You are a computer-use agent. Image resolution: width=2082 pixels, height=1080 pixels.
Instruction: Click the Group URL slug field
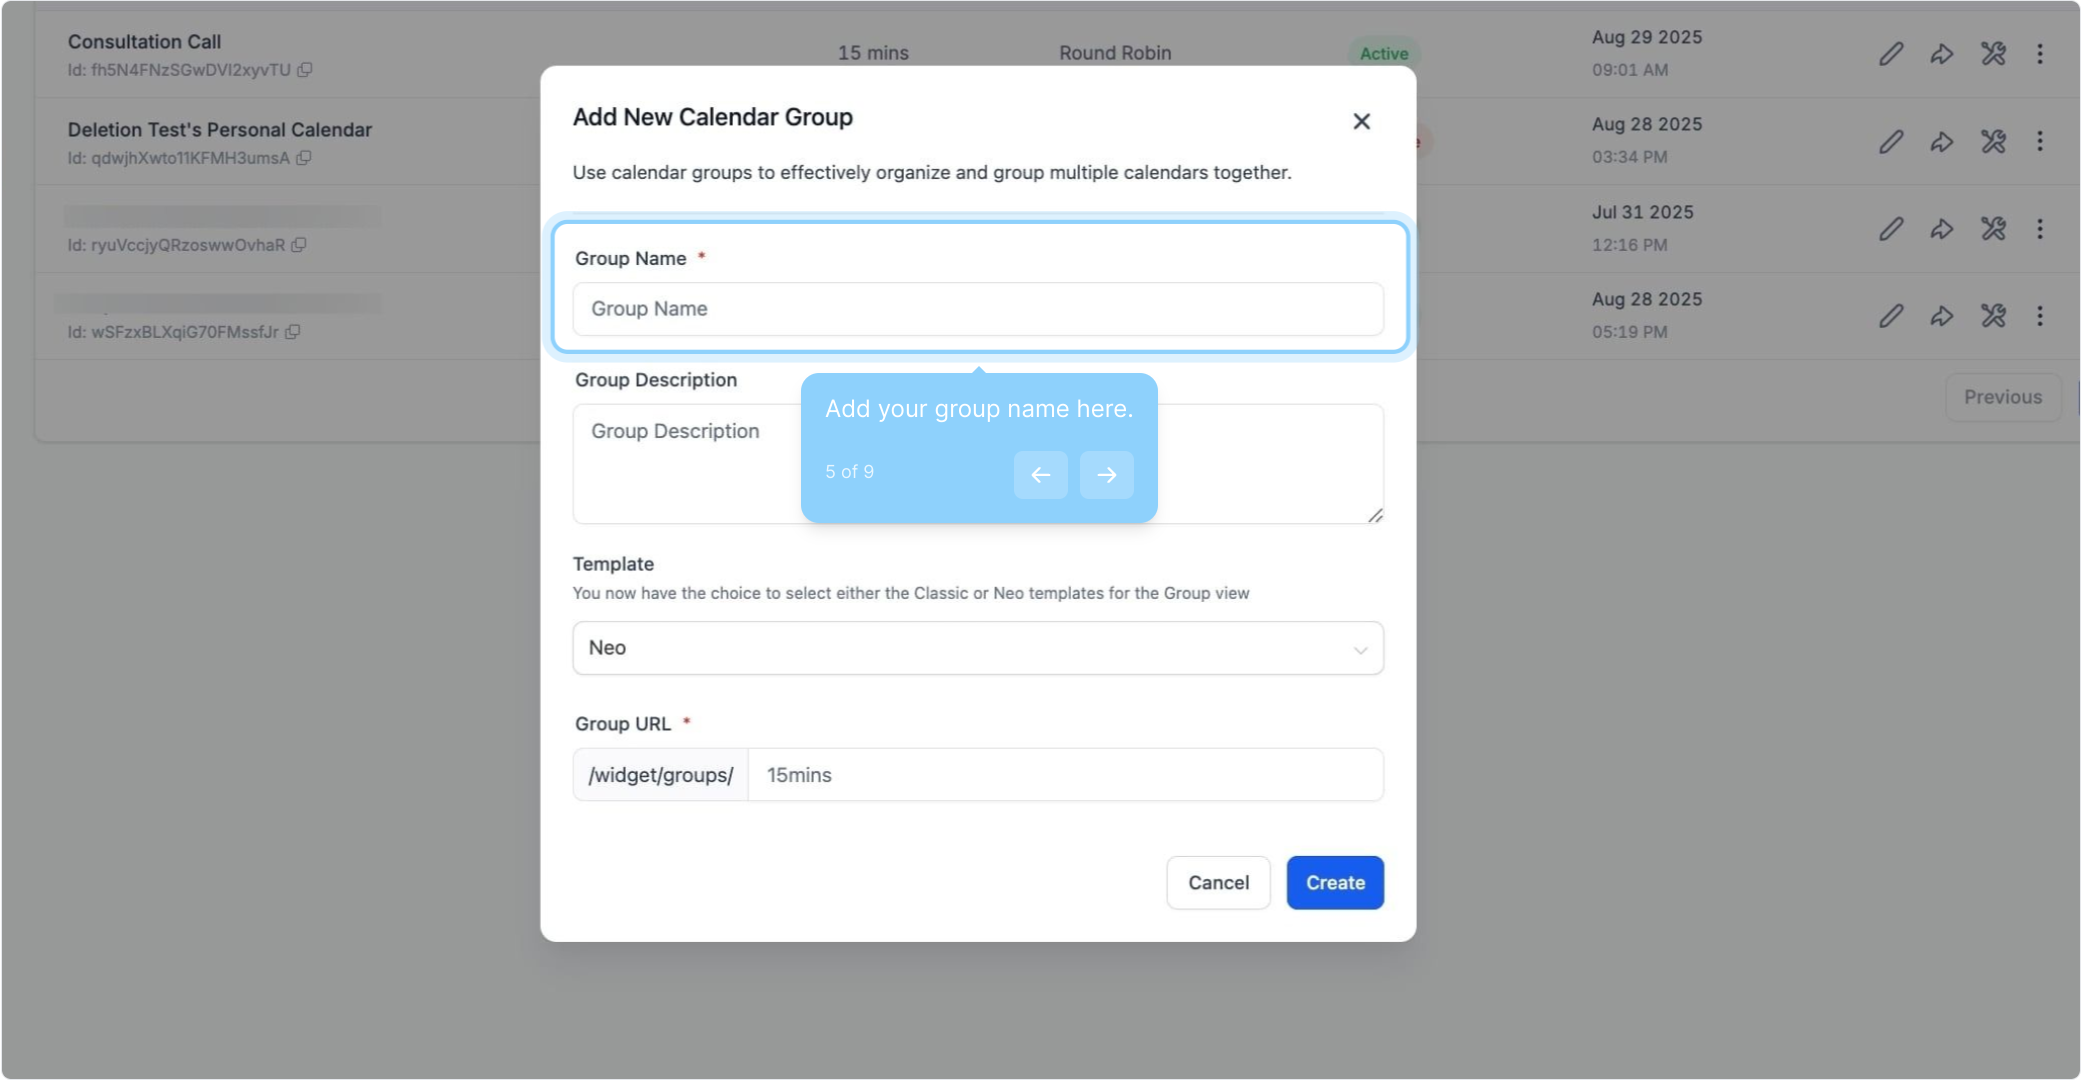[1064, 775]
